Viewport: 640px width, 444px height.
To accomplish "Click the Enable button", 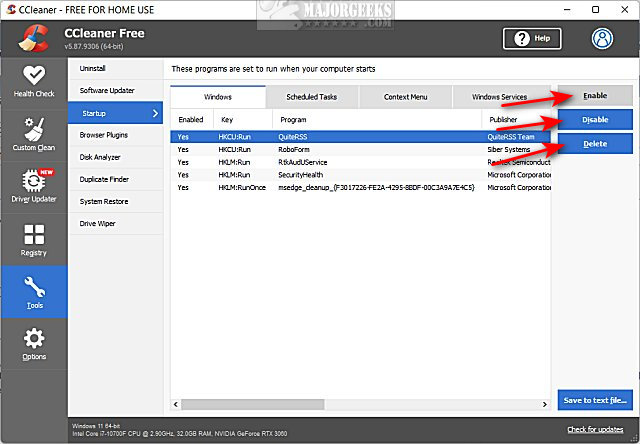I will point(595,95).
